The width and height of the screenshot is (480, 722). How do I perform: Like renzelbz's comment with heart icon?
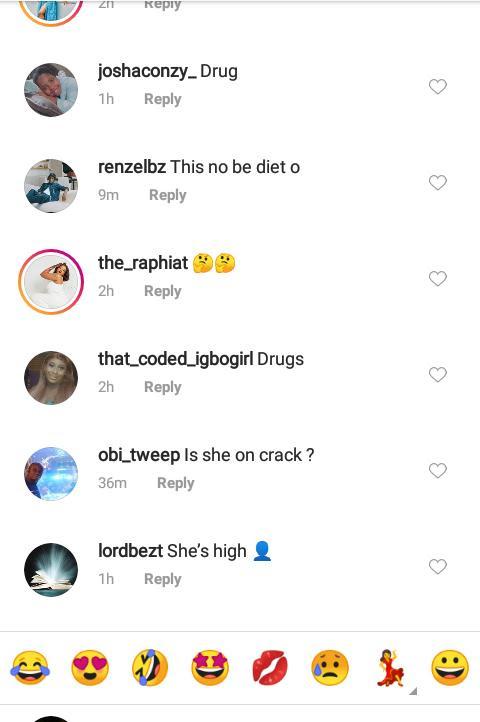click(x=438, y=182)
